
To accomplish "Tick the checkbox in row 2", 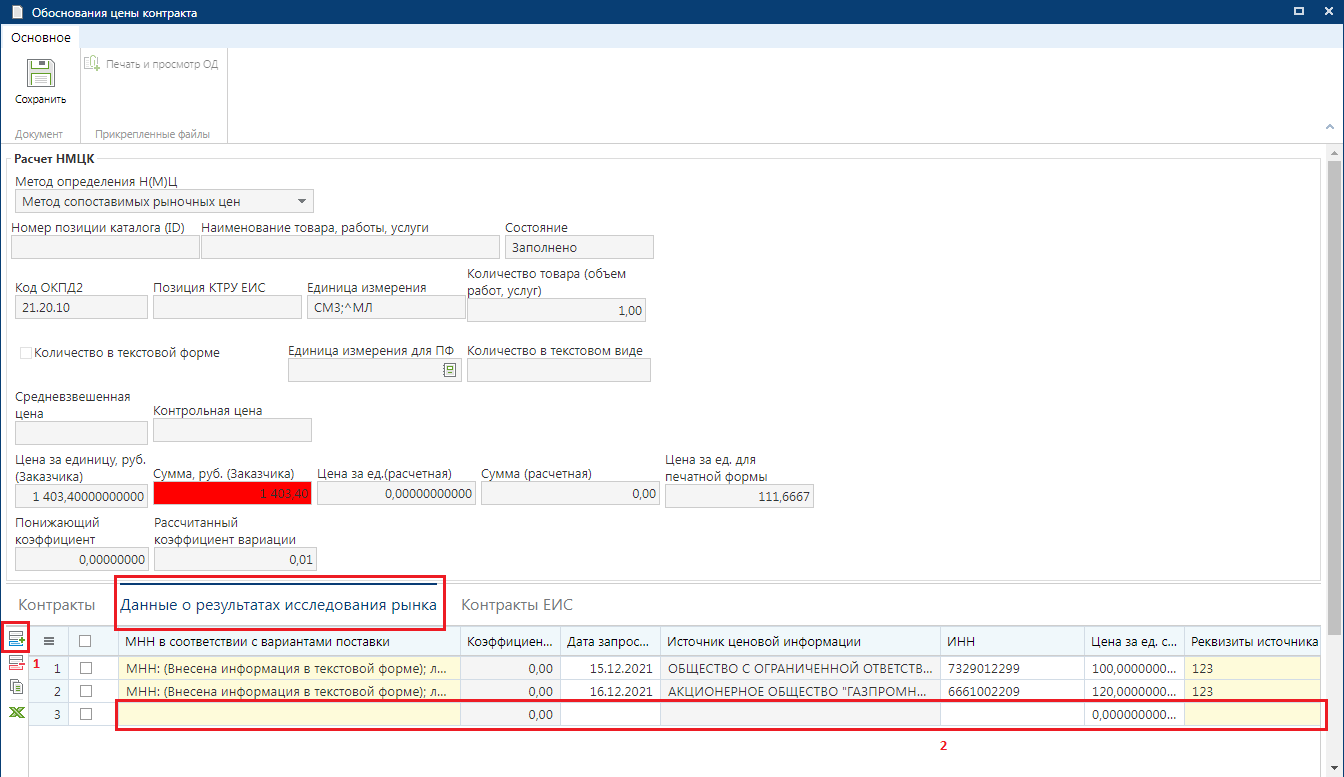I will (x=86, y=691).
